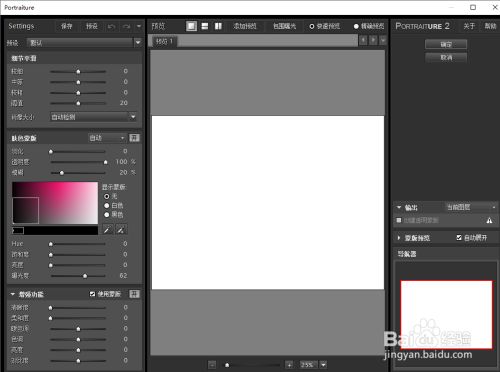Click the warning icon in output panel
The width and height of the screenshot is (500, 372).
pos(489,220)
